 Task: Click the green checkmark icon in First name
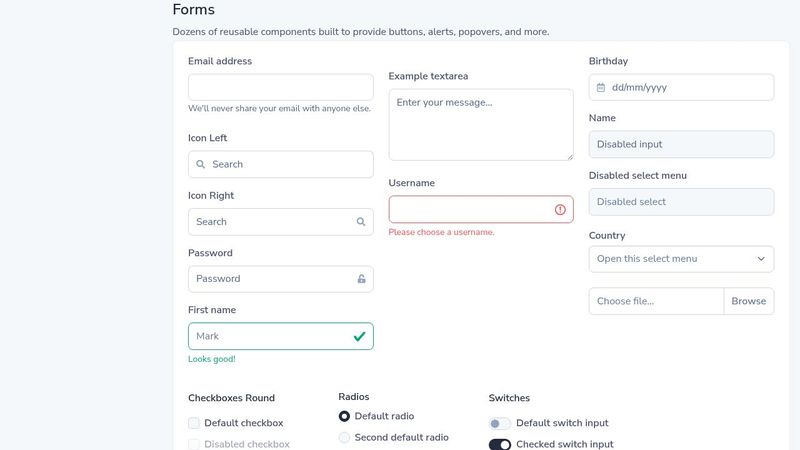pyautogui.click(x=359, y=337)
